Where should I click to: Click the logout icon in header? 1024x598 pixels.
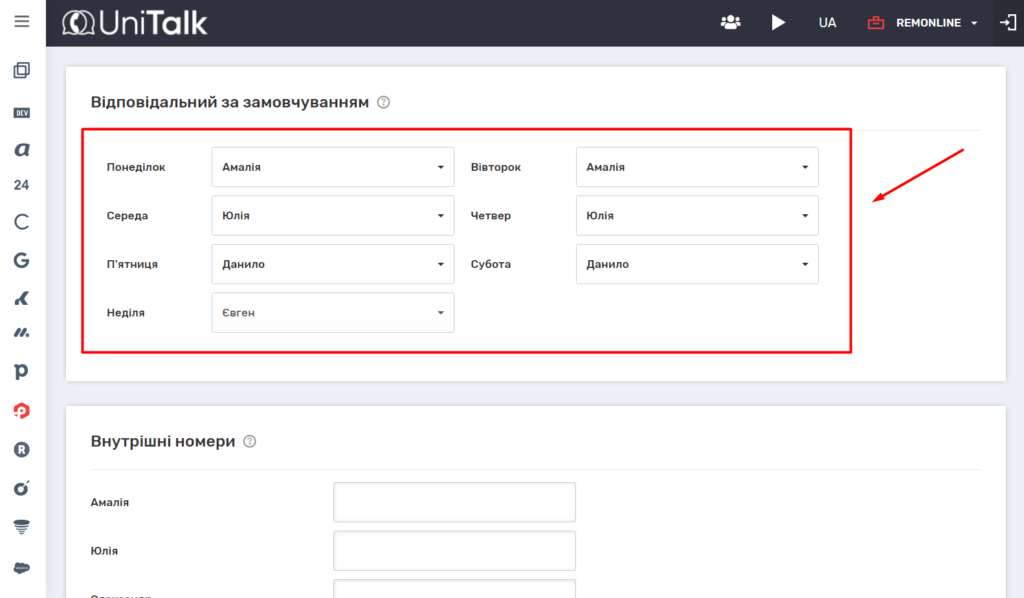coord(1007,22)
